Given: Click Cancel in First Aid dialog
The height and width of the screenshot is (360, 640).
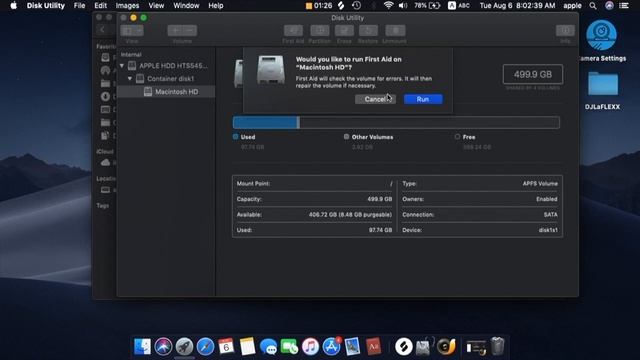Looking at the screenshot, I should point(375,99).
